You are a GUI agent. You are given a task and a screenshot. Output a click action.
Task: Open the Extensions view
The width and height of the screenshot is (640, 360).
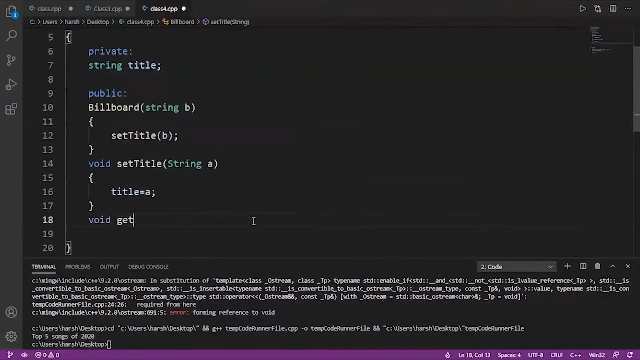11,109
